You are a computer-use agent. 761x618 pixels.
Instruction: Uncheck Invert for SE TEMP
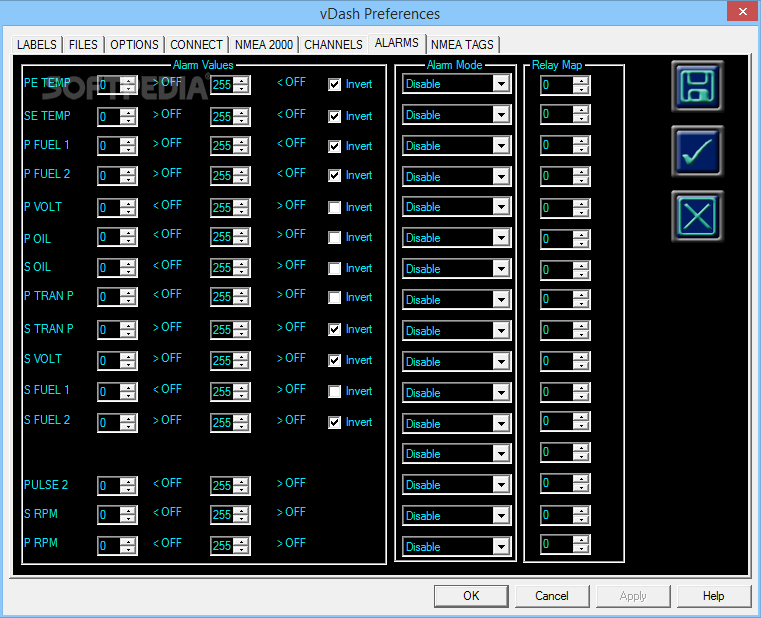pos(334,116)
